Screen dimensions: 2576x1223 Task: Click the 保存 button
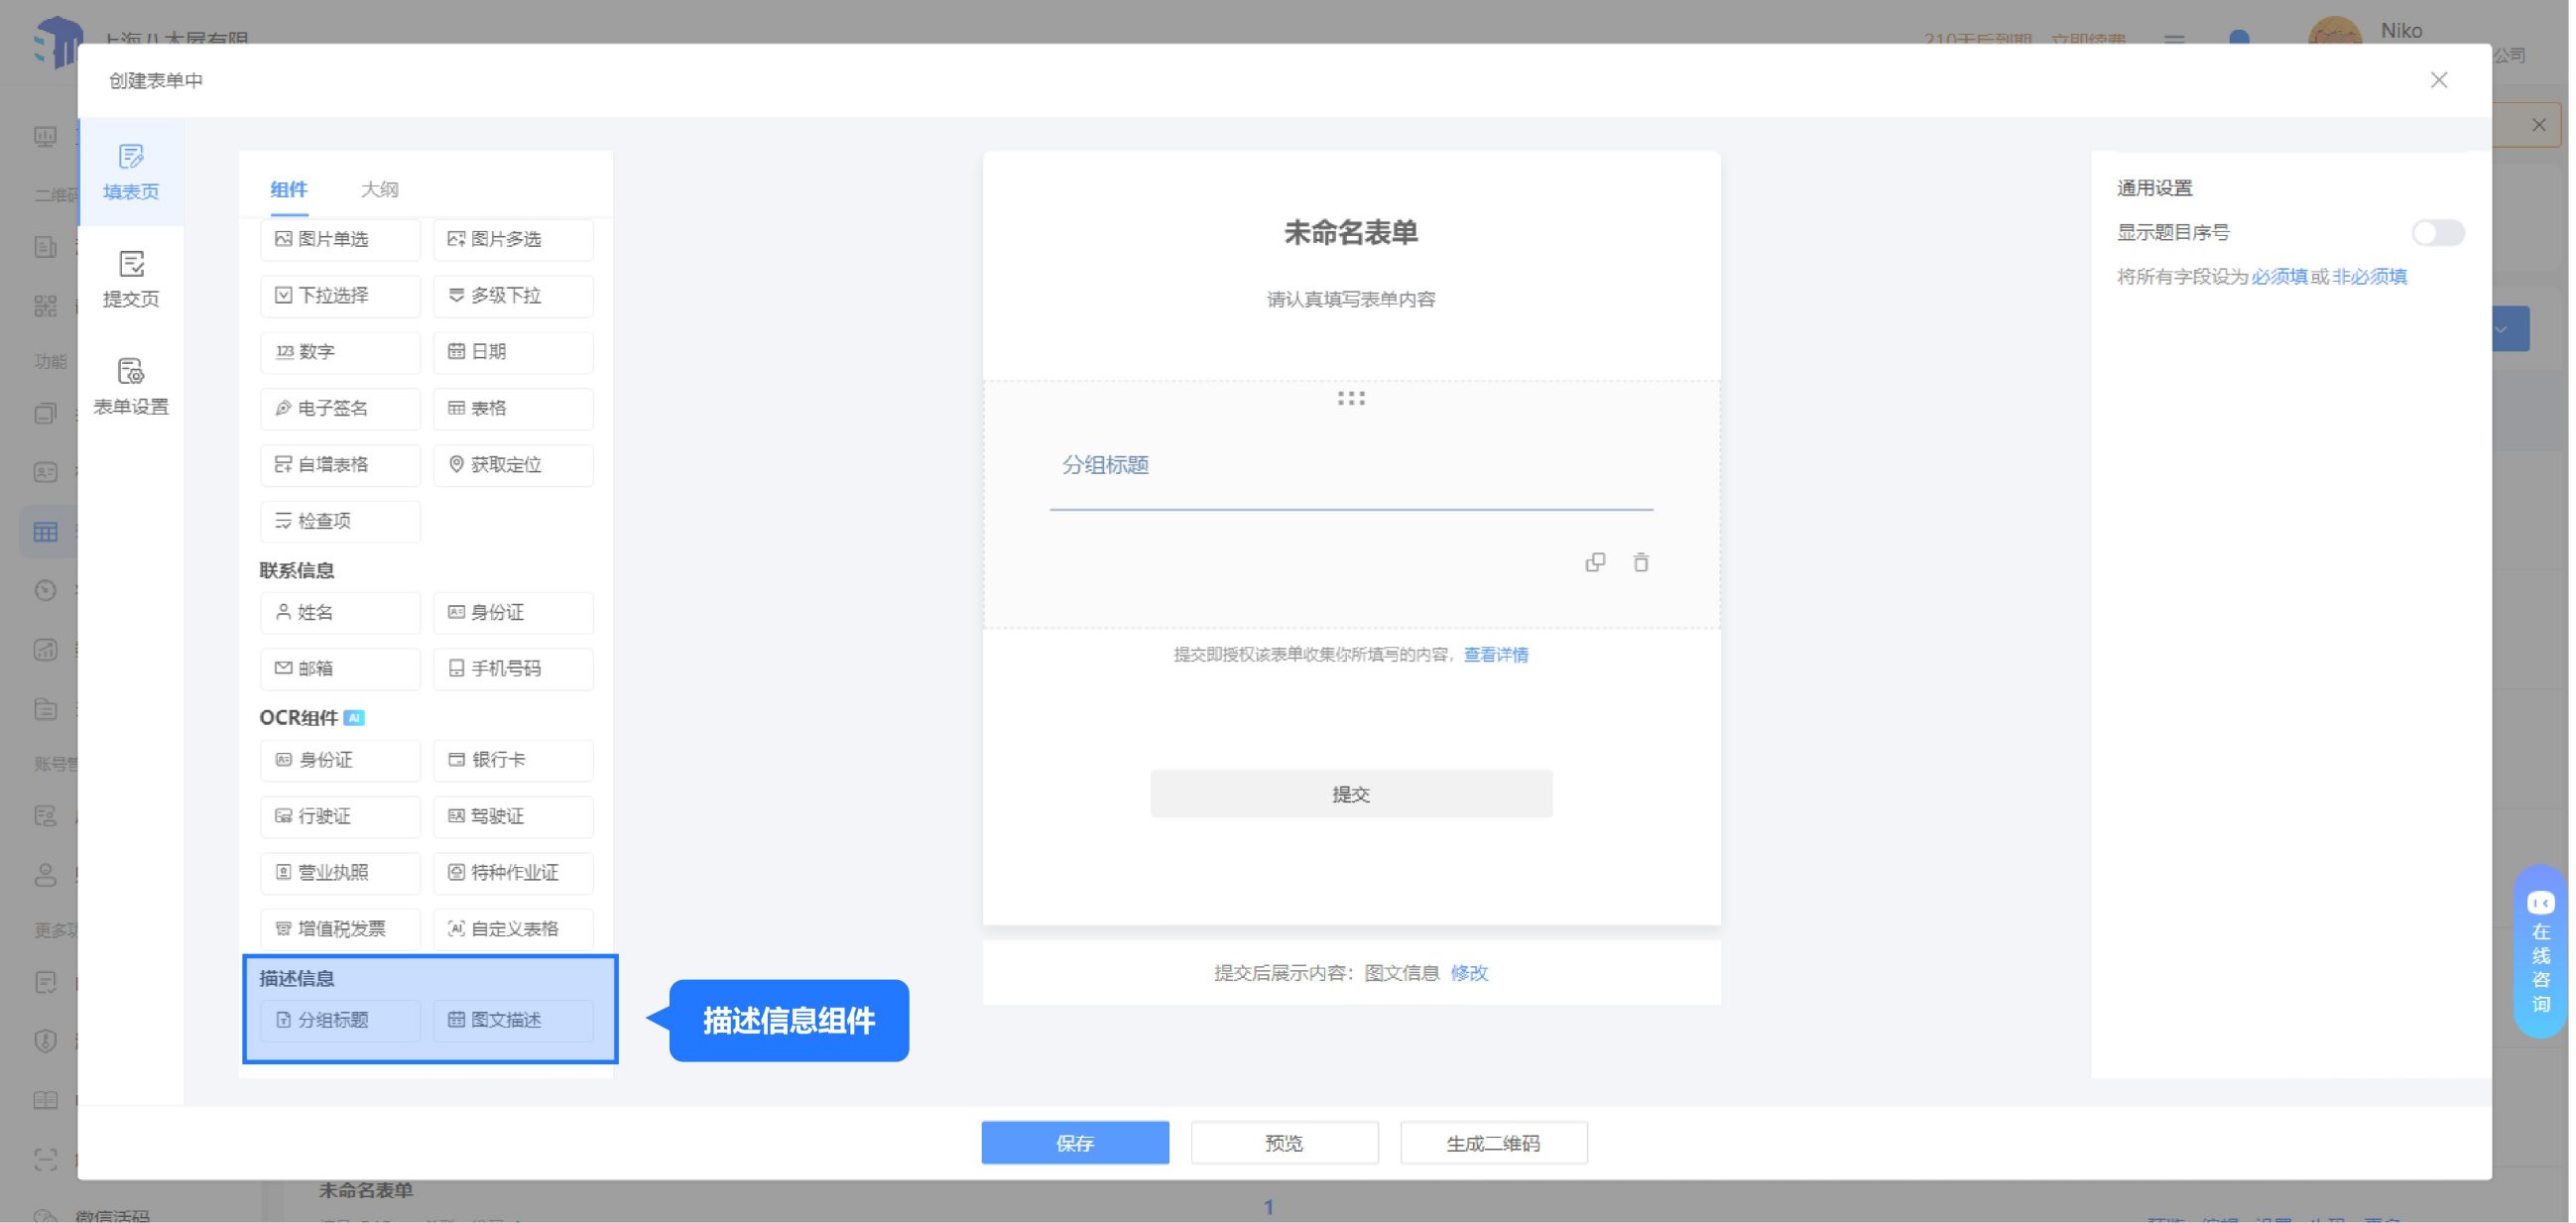1077,1143
